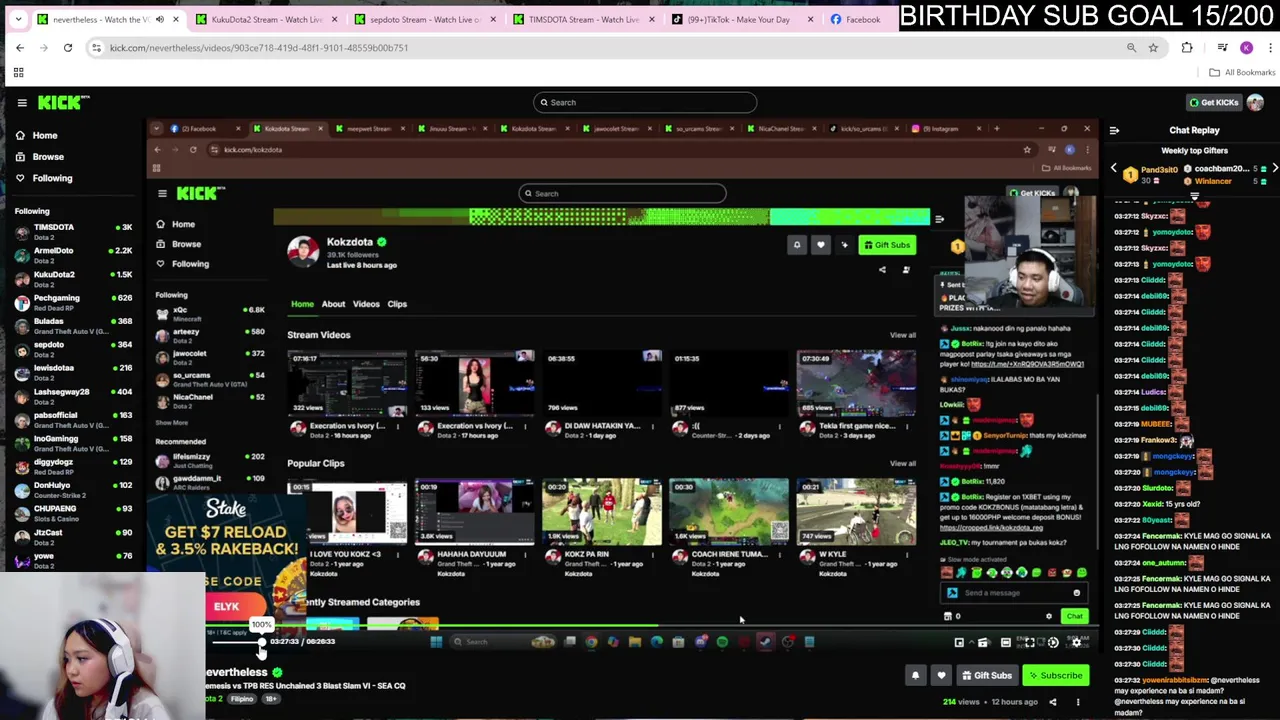Close the KukuDota2 Stream tab

tap(334, 19)
